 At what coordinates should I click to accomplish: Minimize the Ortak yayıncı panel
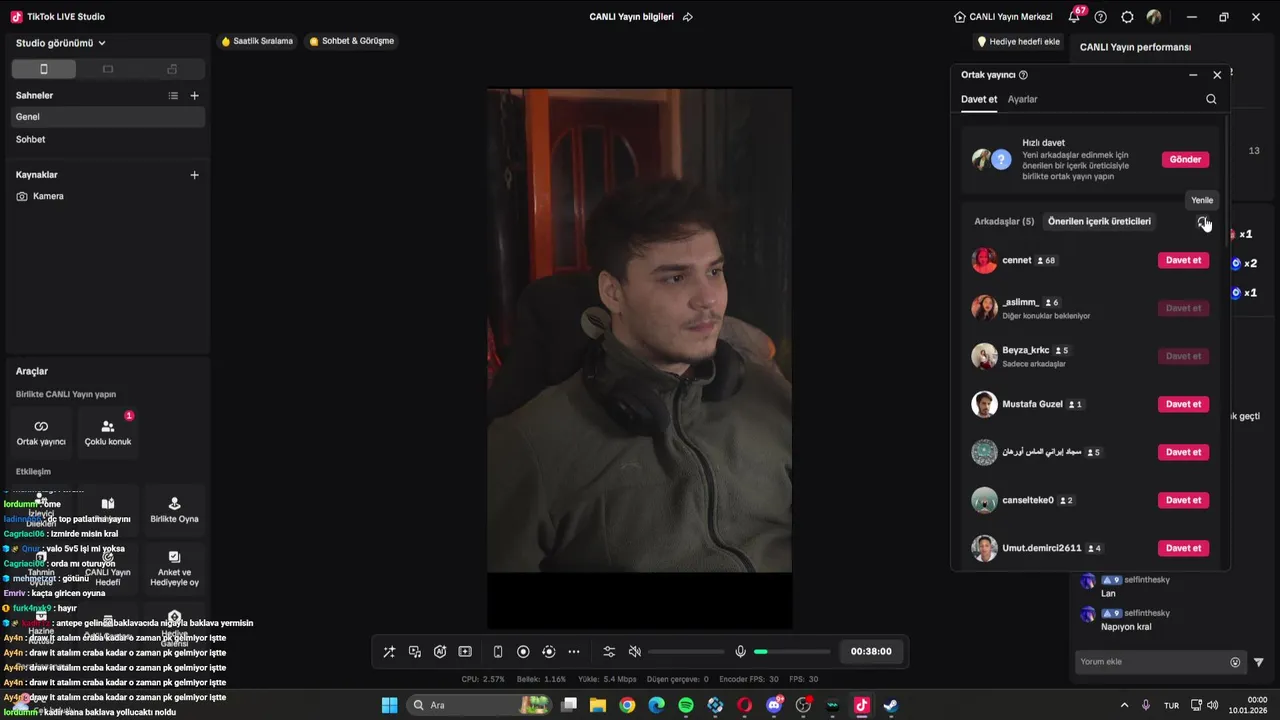pyautogui.click(x=1193, y=75)
